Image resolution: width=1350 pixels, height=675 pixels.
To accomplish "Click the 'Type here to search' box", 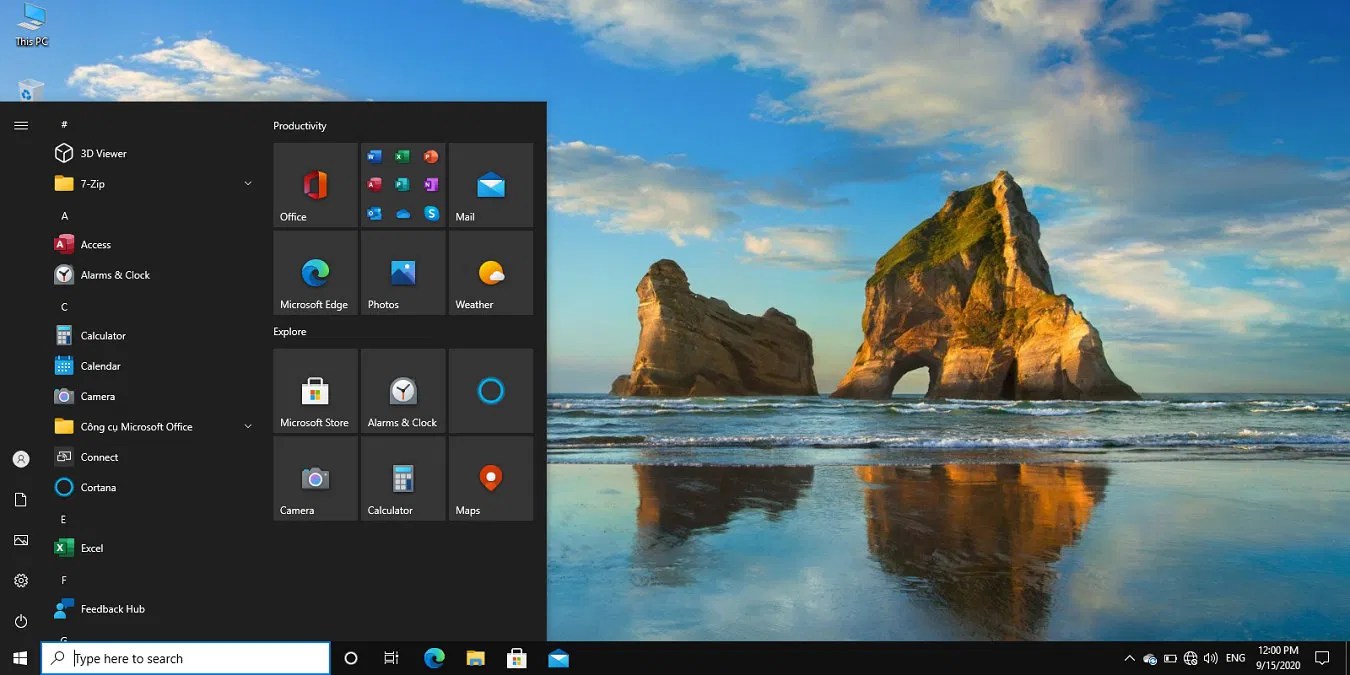I will (186, 658).
